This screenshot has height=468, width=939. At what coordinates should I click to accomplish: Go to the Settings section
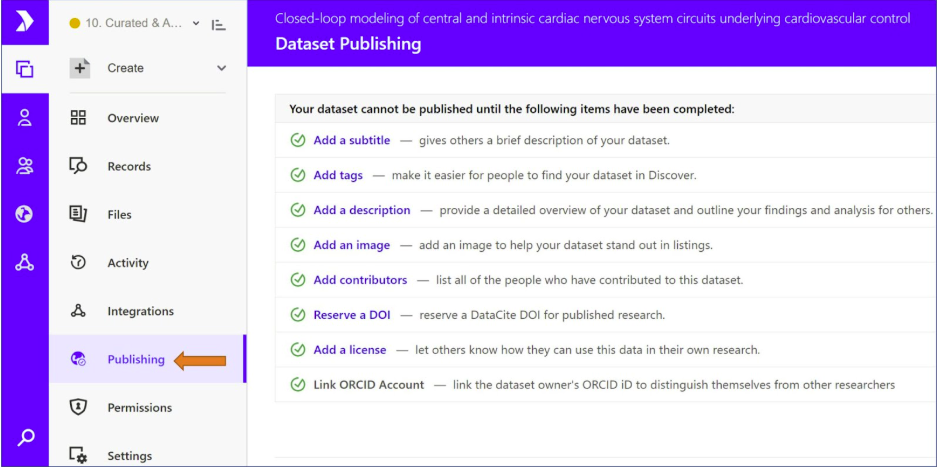129,456
